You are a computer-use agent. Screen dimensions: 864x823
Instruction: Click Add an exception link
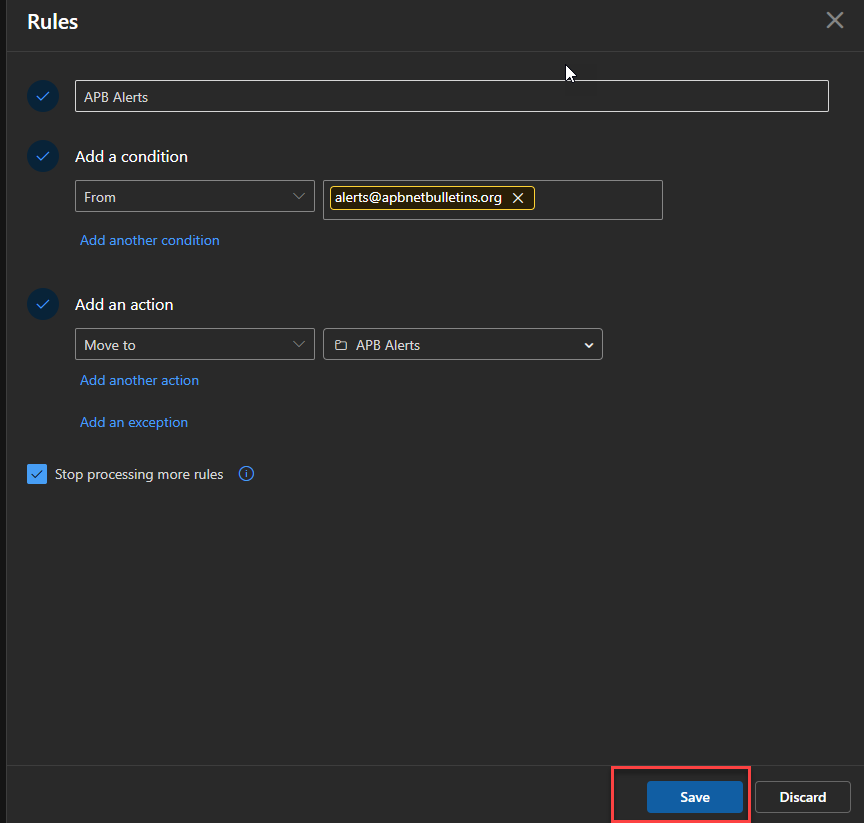click(134, 422)
